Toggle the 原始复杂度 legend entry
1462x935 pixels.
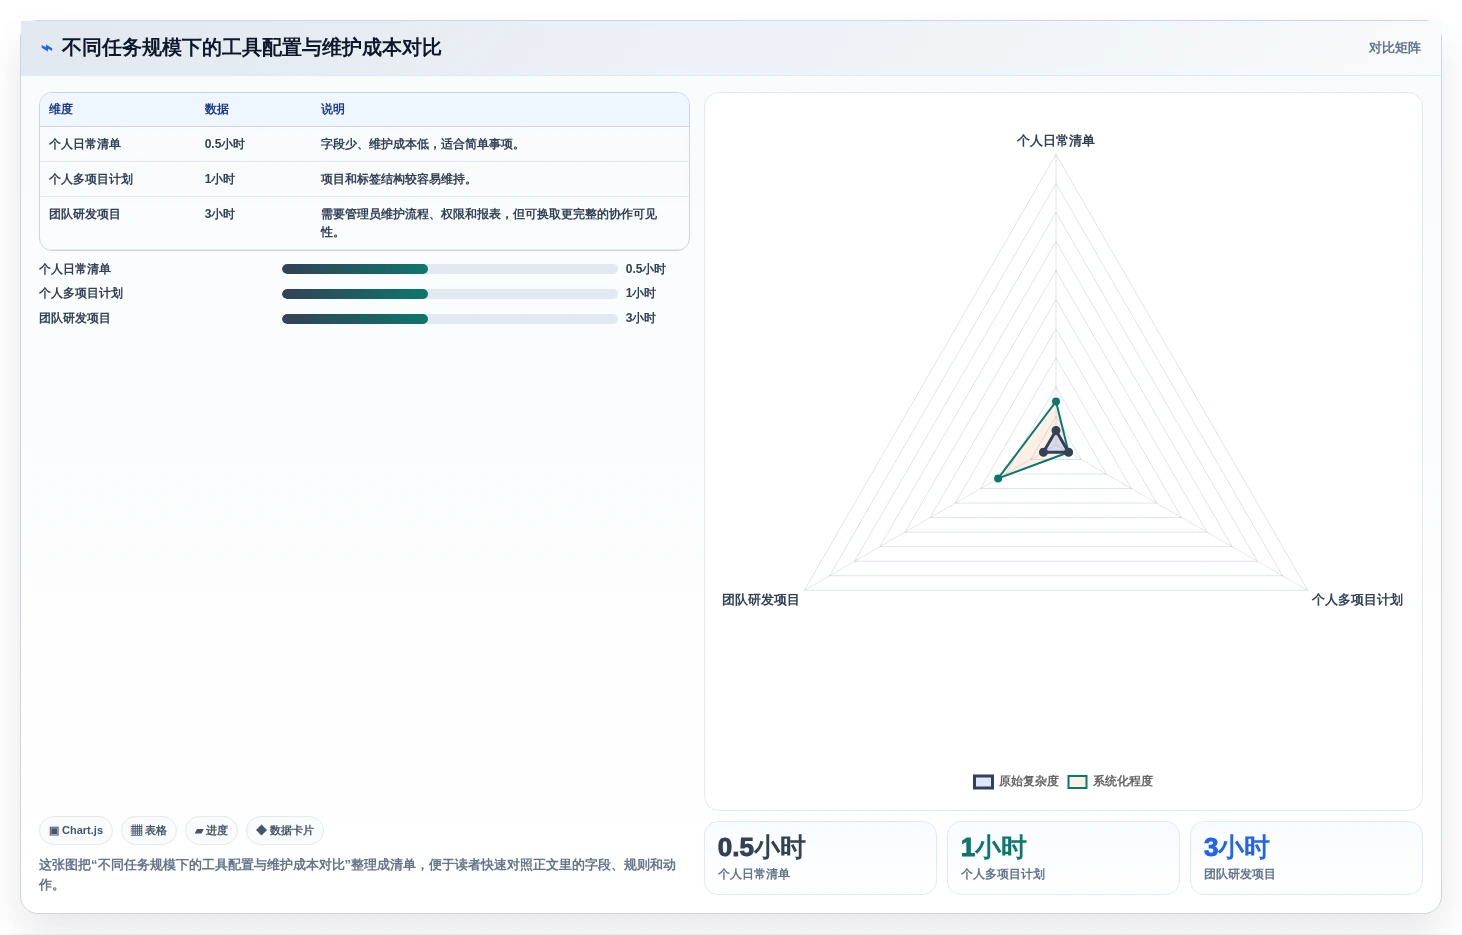[x=1016, y=781]
